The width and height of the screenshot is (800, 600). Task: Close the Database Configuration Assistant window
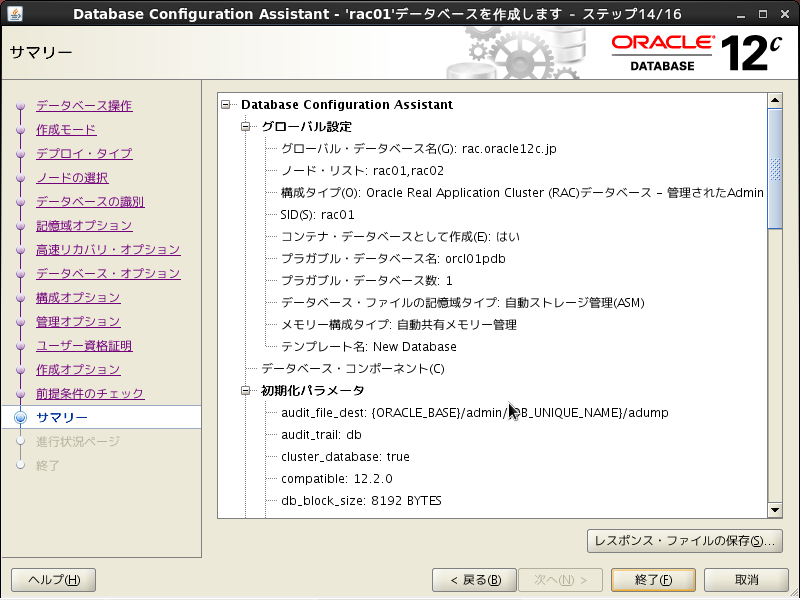[785, 14]
